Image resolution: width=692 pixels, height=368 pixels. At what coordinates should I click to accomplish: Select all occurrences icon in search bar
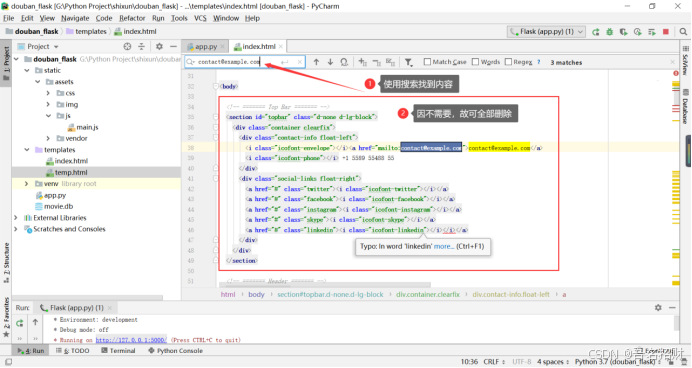click(x=390, y=62)
